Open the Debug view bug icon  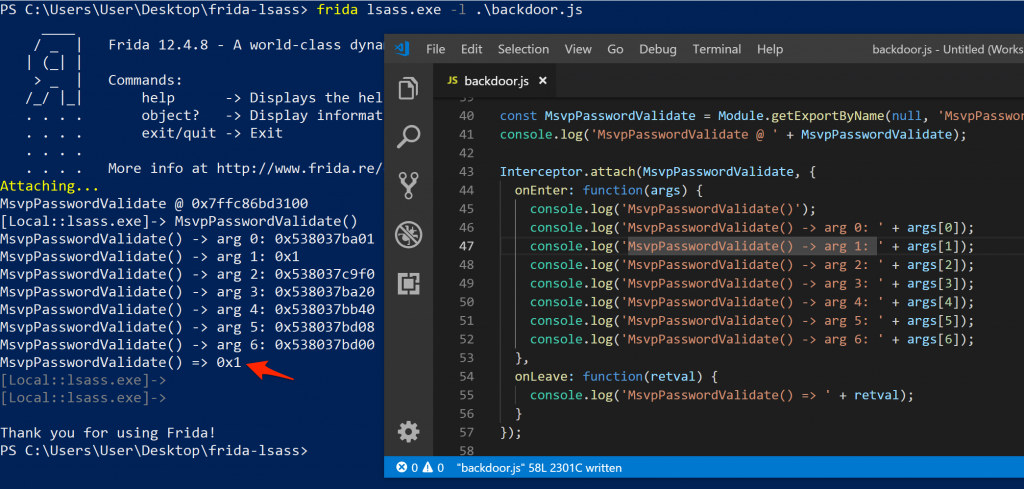(x=408, y=234)
